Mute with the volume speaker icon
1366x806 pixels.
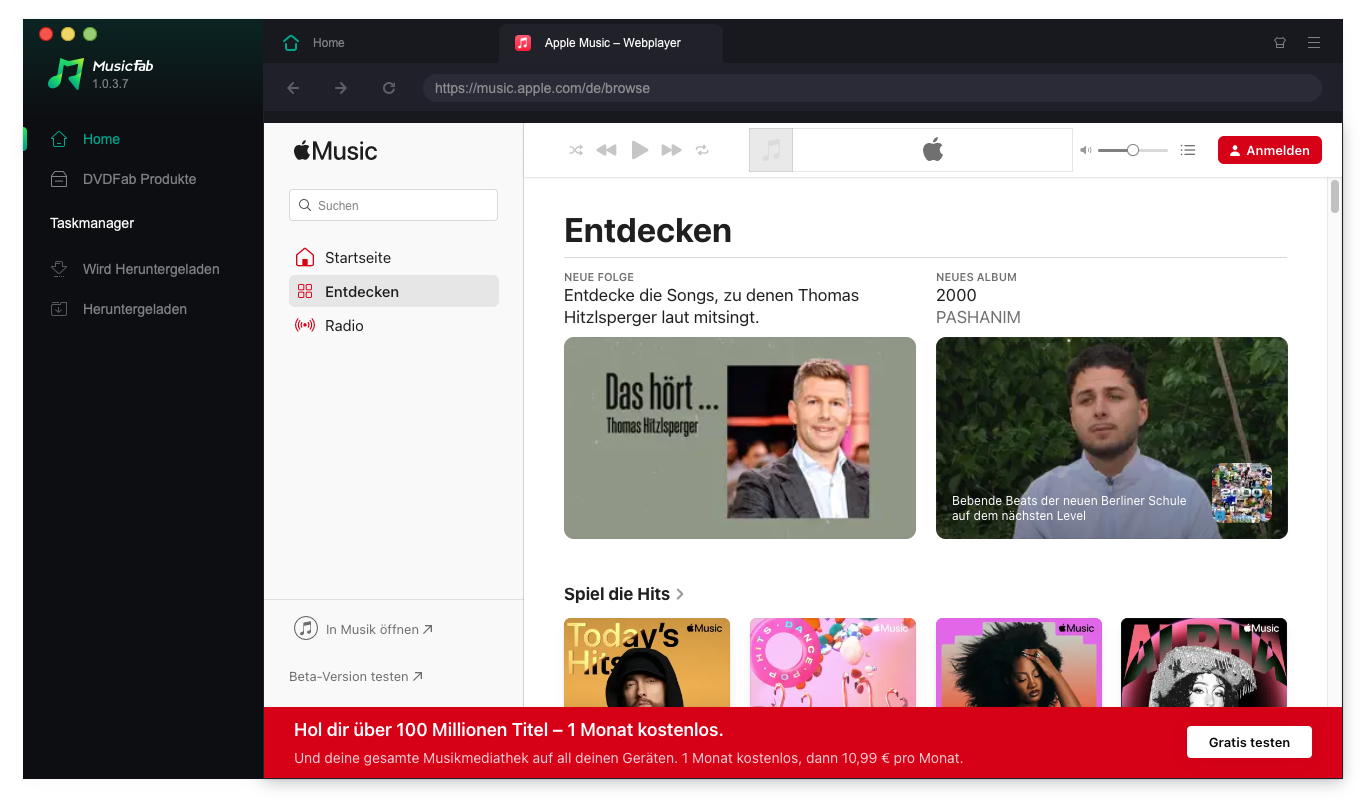(1085, 150)
